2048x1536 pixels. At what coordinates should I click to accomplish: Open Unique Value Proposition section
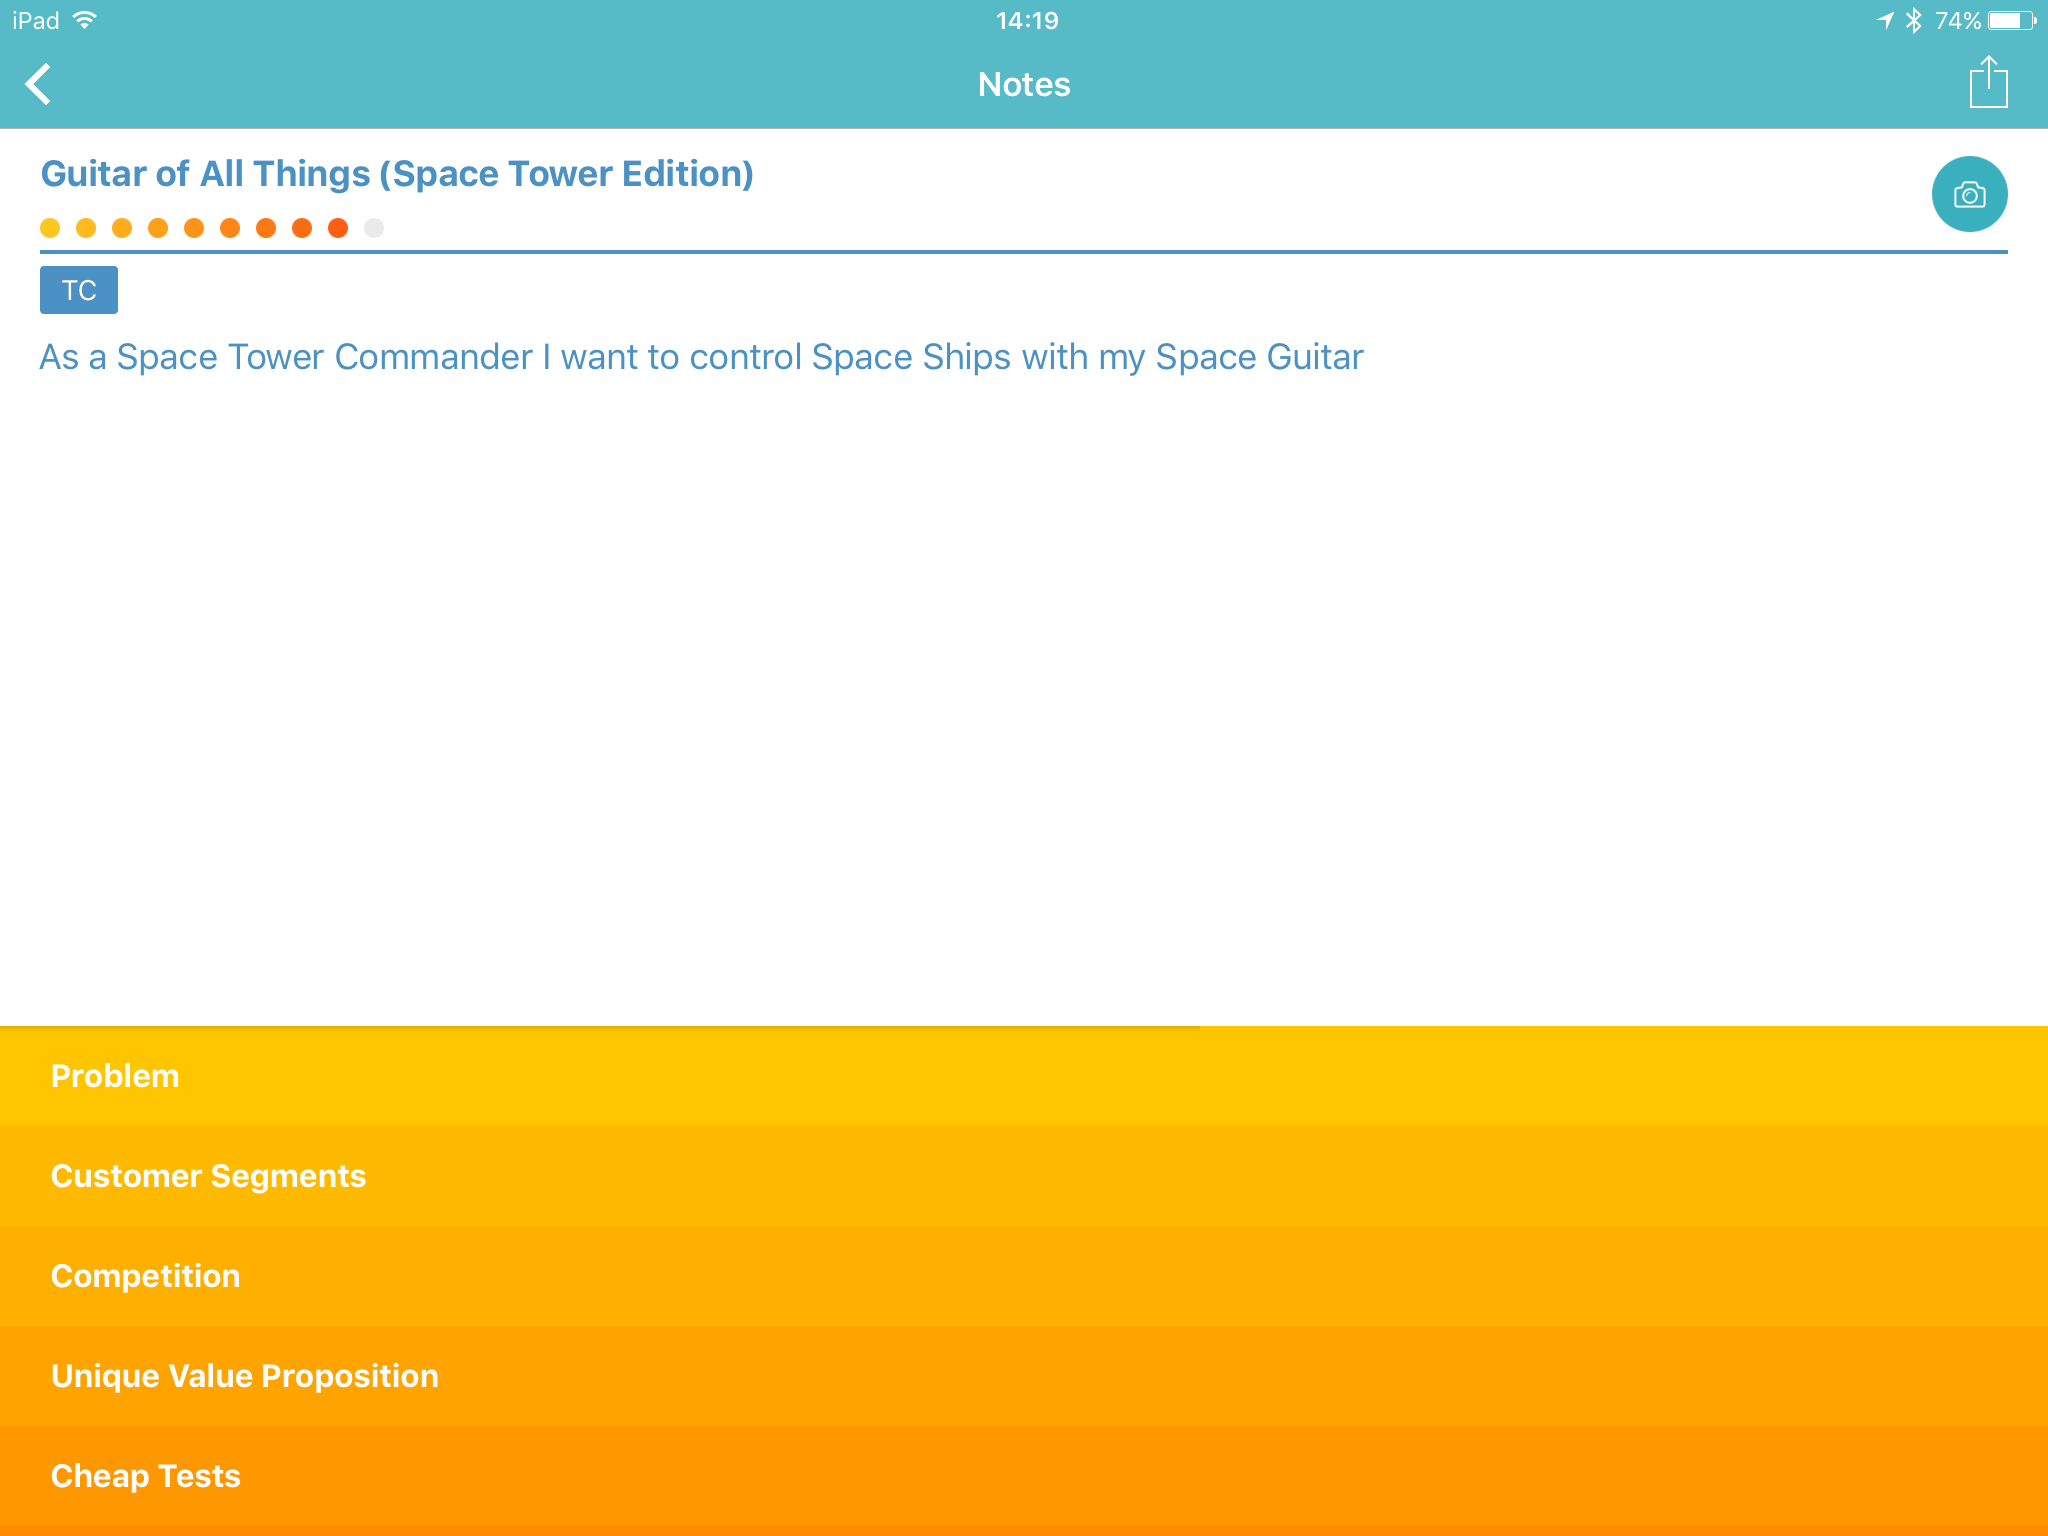coord(244,1376)
